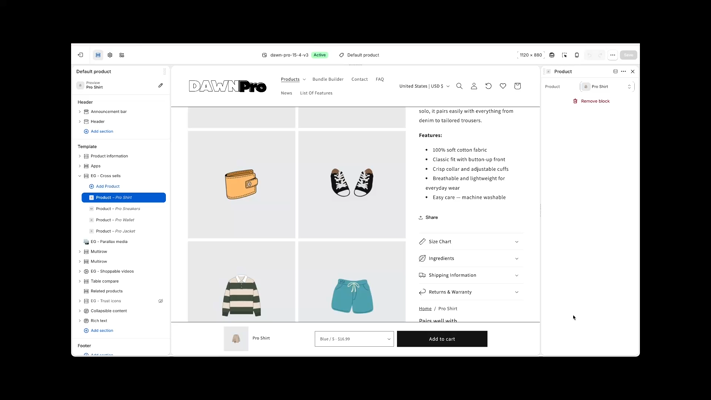Click the Save button
711x400 pixels.
[x=628, y=55]
